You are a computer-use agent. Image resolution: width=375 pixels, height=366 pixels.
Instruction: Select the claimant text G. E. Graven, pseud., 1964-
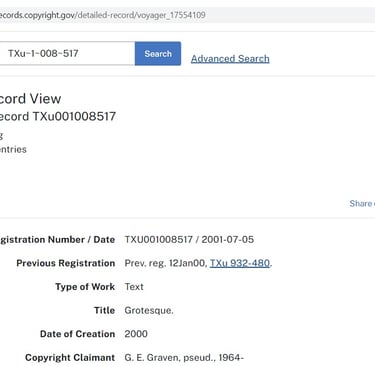[x=184, y=358]
